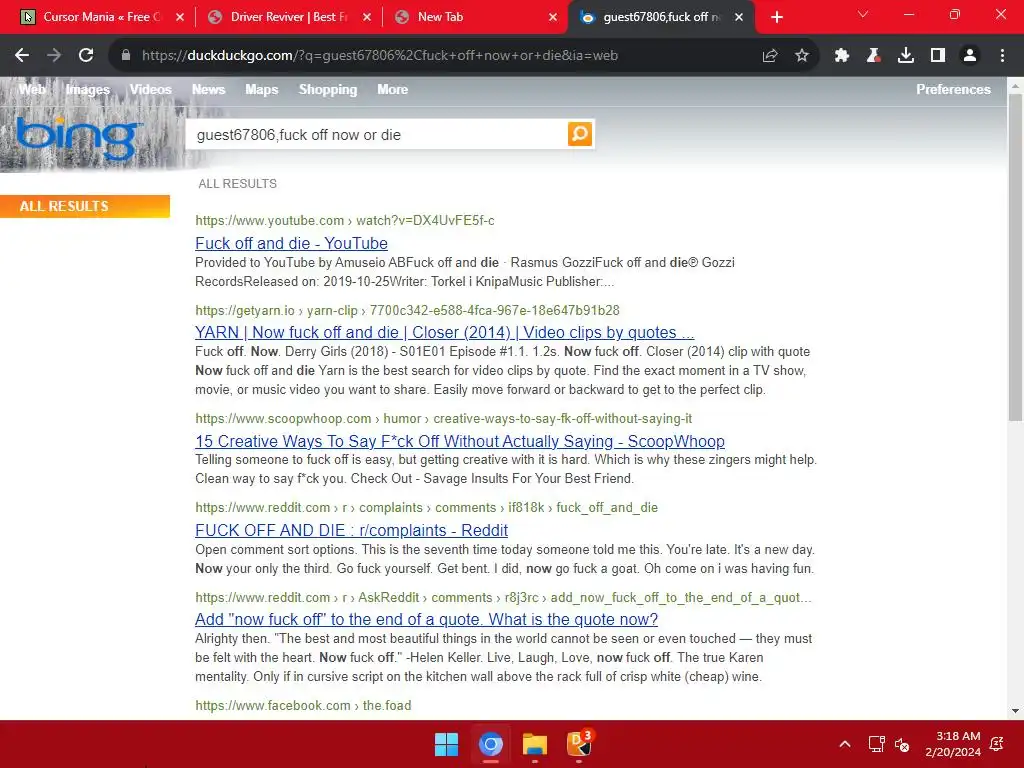Screen dimensions: 1024x768
Task: Close the Driver Reviver tab
Action: coord(367,18)
